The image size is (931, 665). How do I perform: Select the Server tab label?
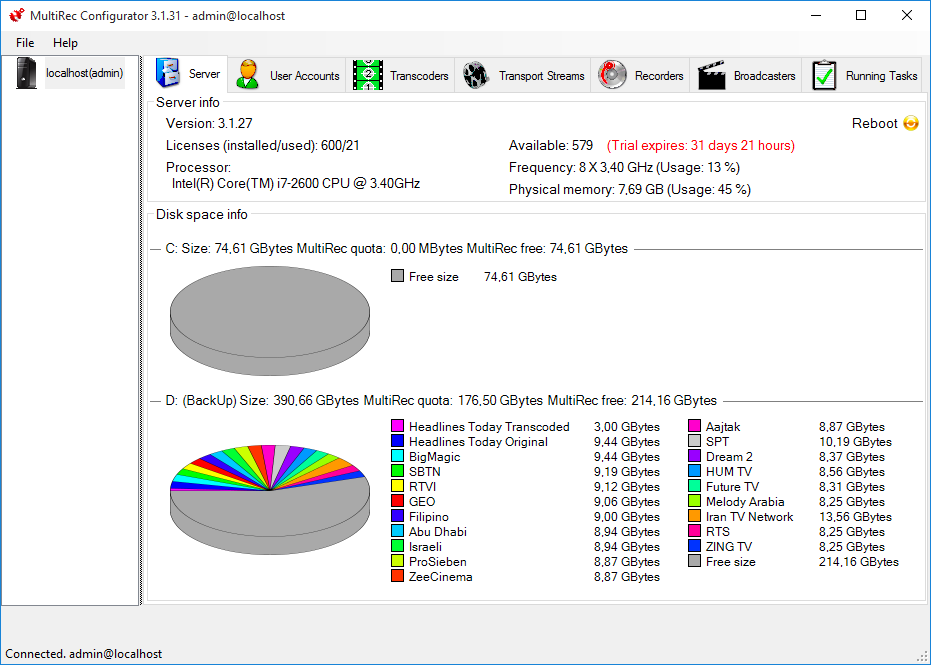pyautogui.click(x=204, y=74)
